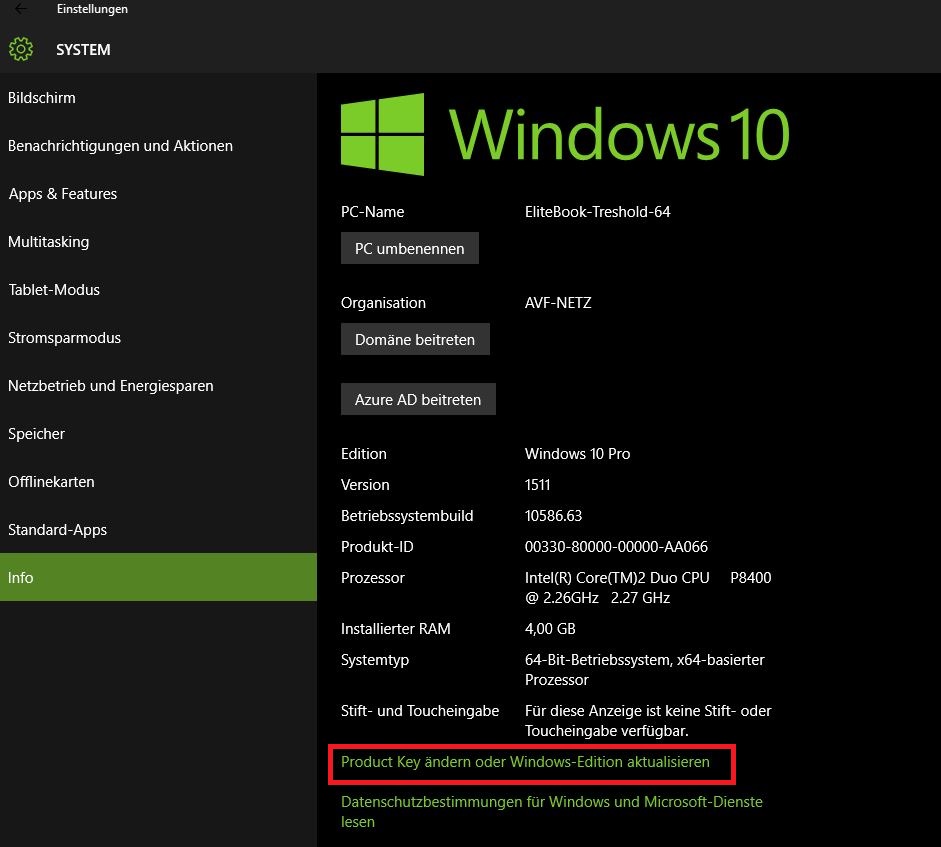Click the back arrow next to Einstellungen

(20, 8)
